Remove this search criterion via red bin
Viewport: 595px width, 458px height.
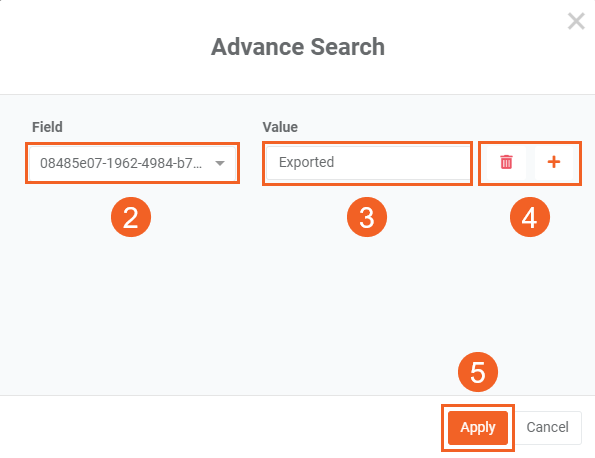click(506, 162)
